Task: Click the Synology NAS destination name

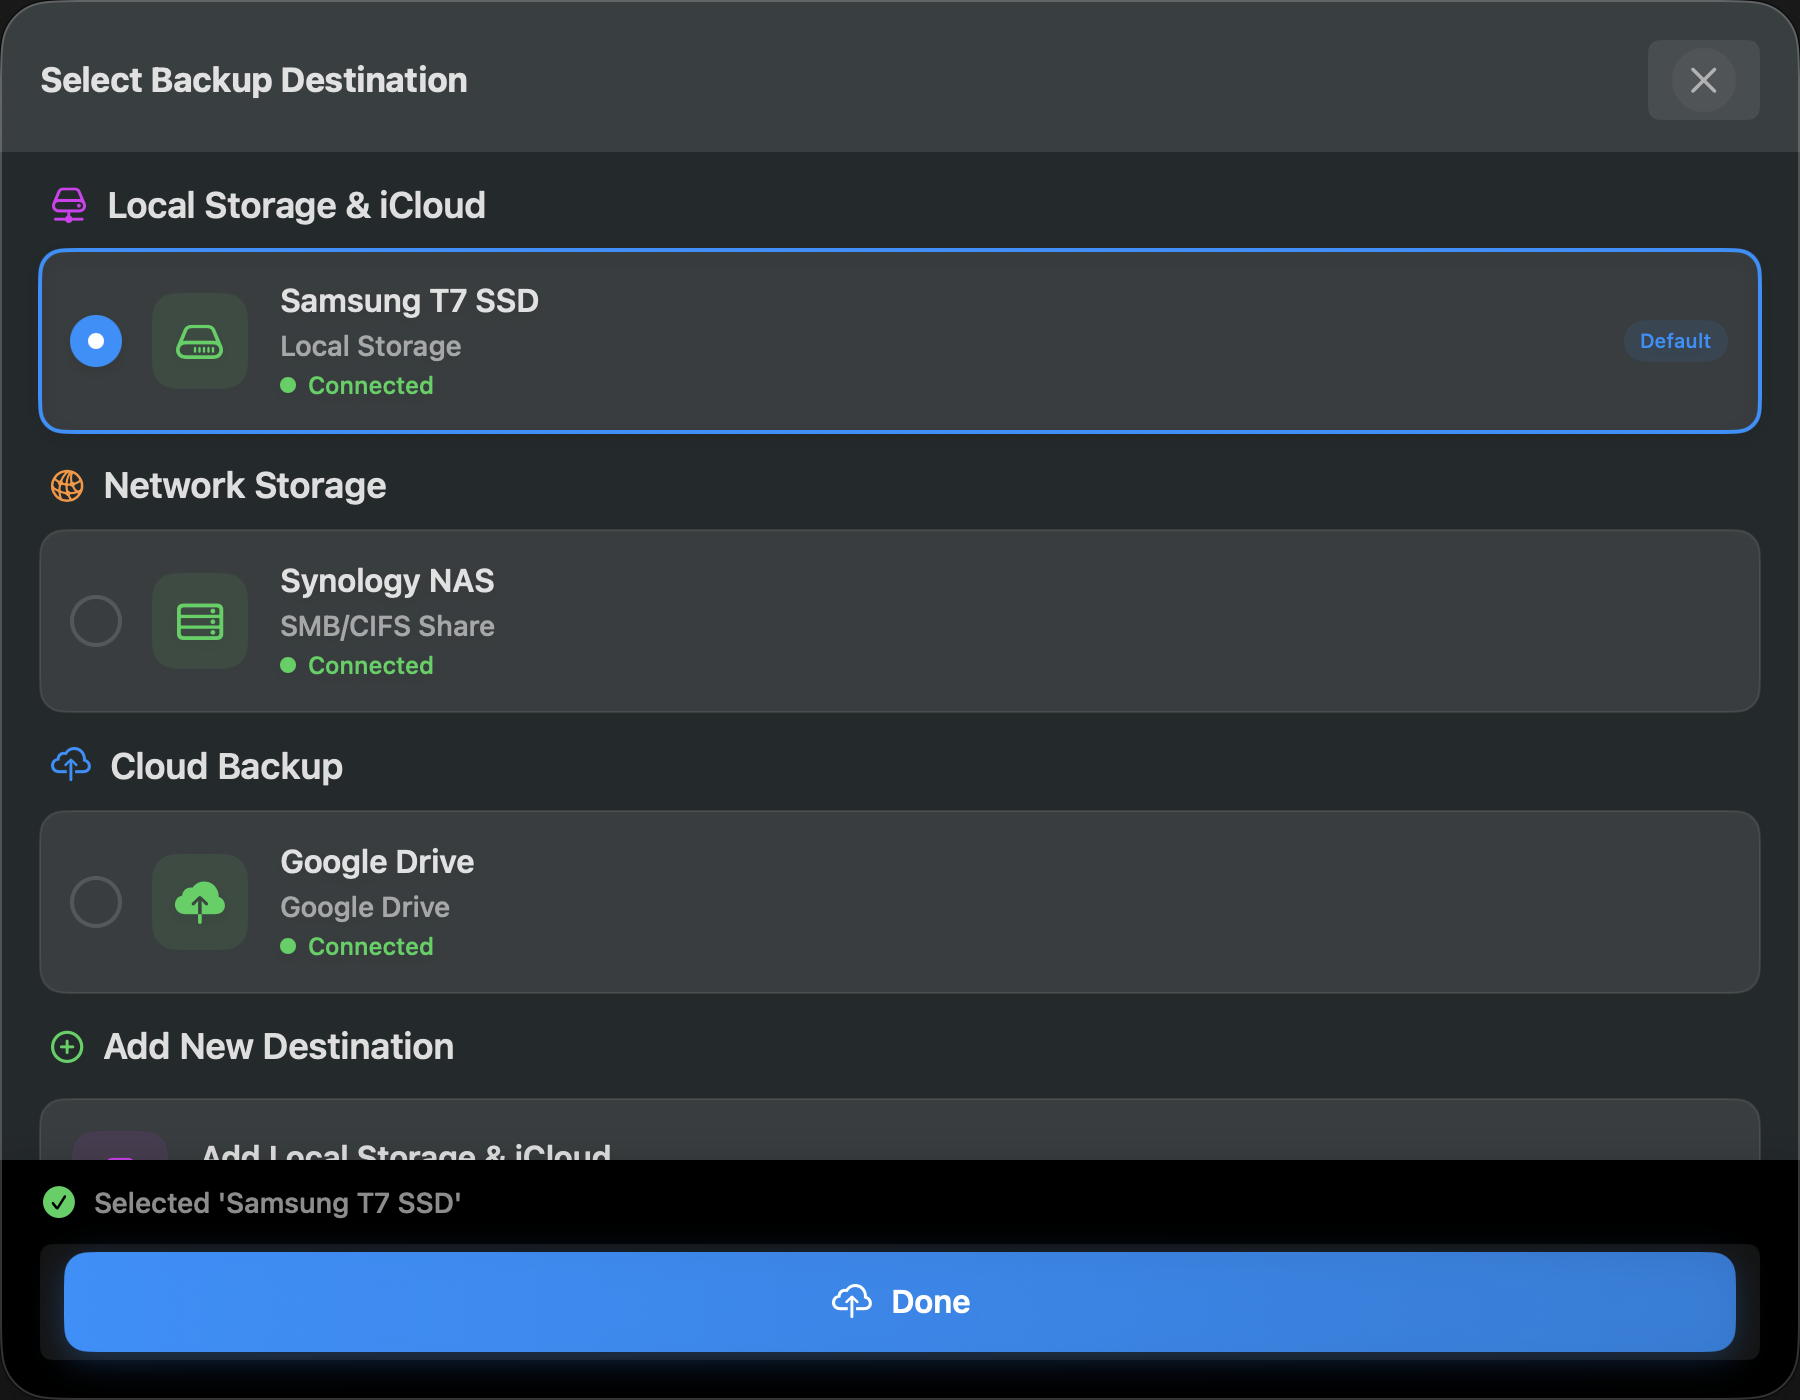Action: 387,581
